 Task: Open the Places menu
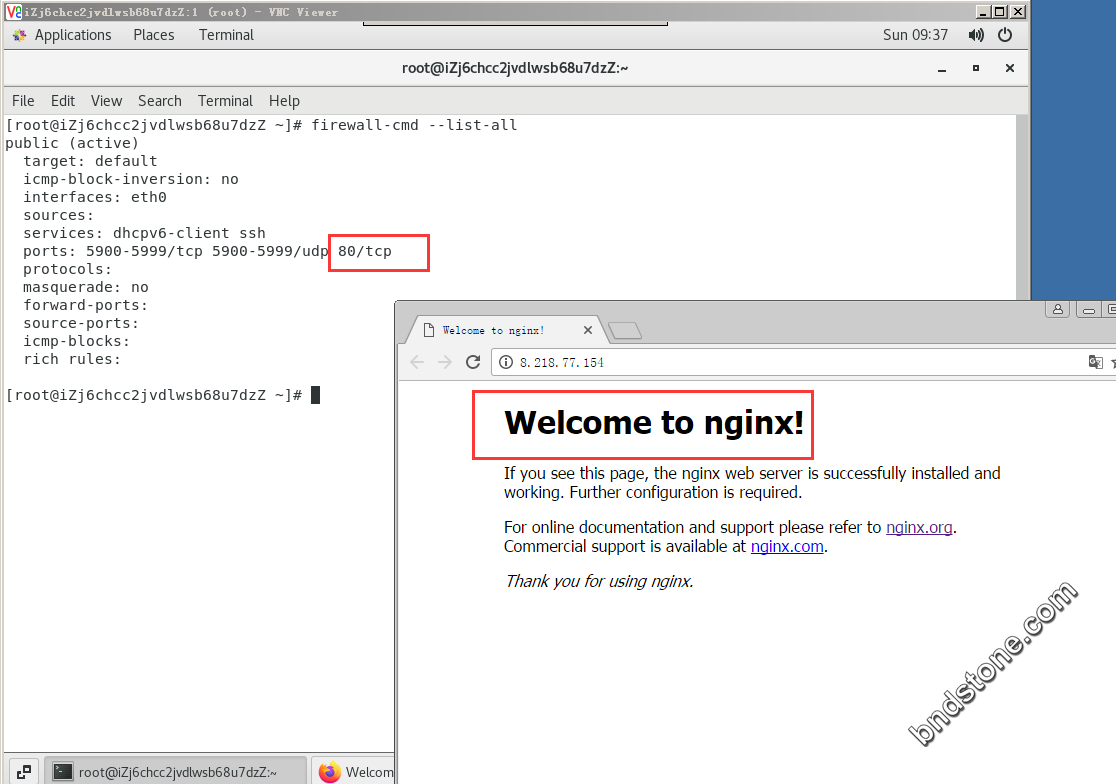154,35
